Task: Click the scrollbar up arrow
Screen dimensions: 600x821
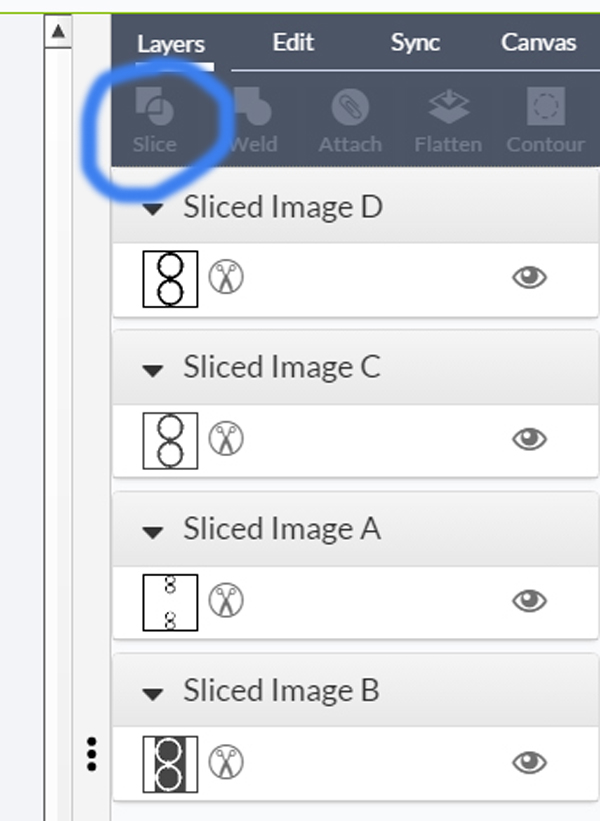Action: point(58,31)
